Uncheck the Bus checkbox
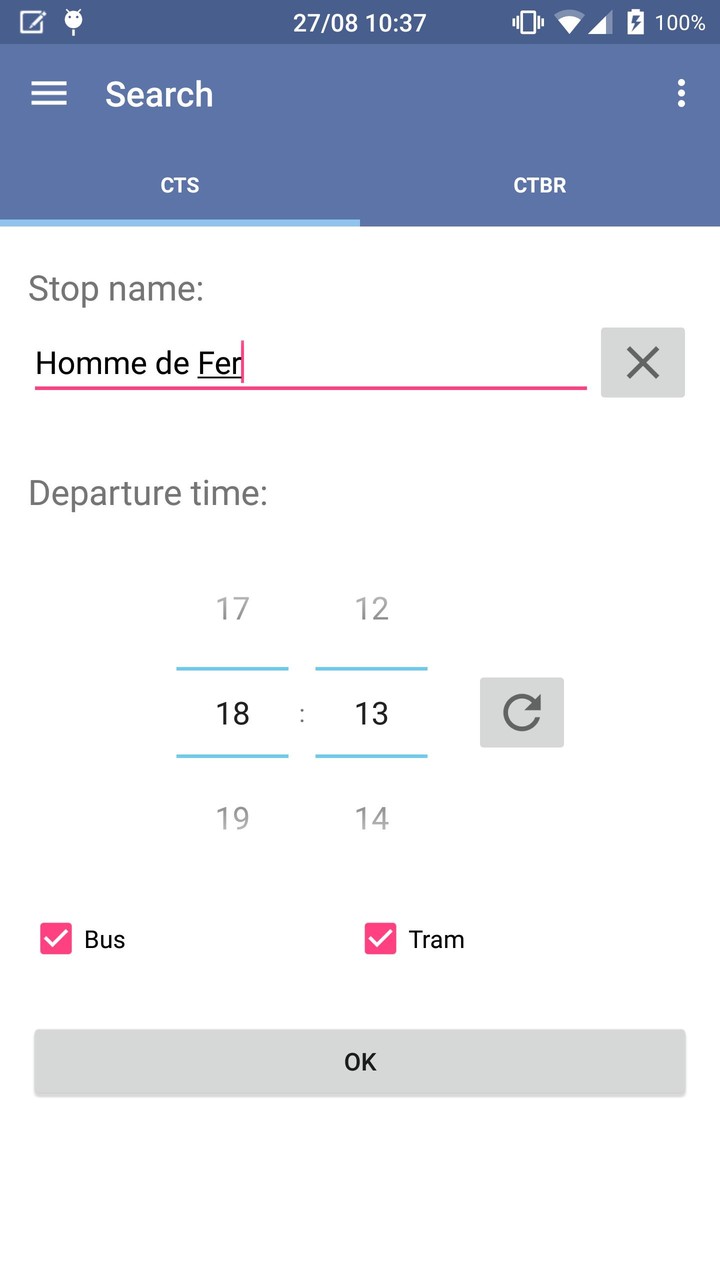Screen dimensions: 720x1280 (x=56, y=939)
